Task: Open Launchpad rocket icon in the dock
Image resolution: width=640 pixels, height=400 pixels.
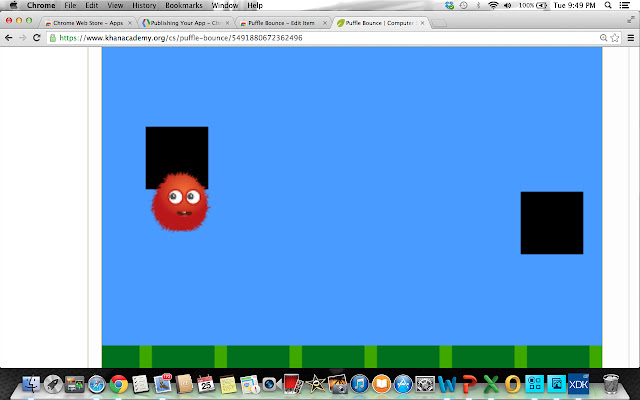Action: tap(53, 384)
